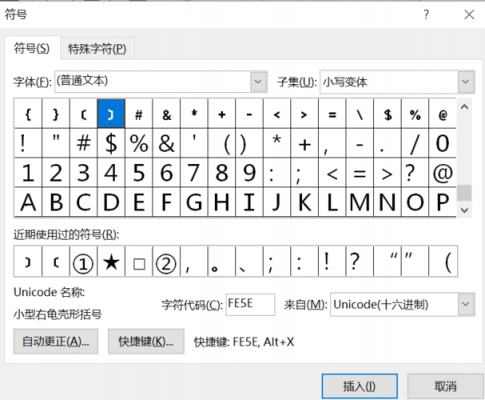
Task: Choose the ideographic comma 、 recent symbol
Action: click(249, 262)
